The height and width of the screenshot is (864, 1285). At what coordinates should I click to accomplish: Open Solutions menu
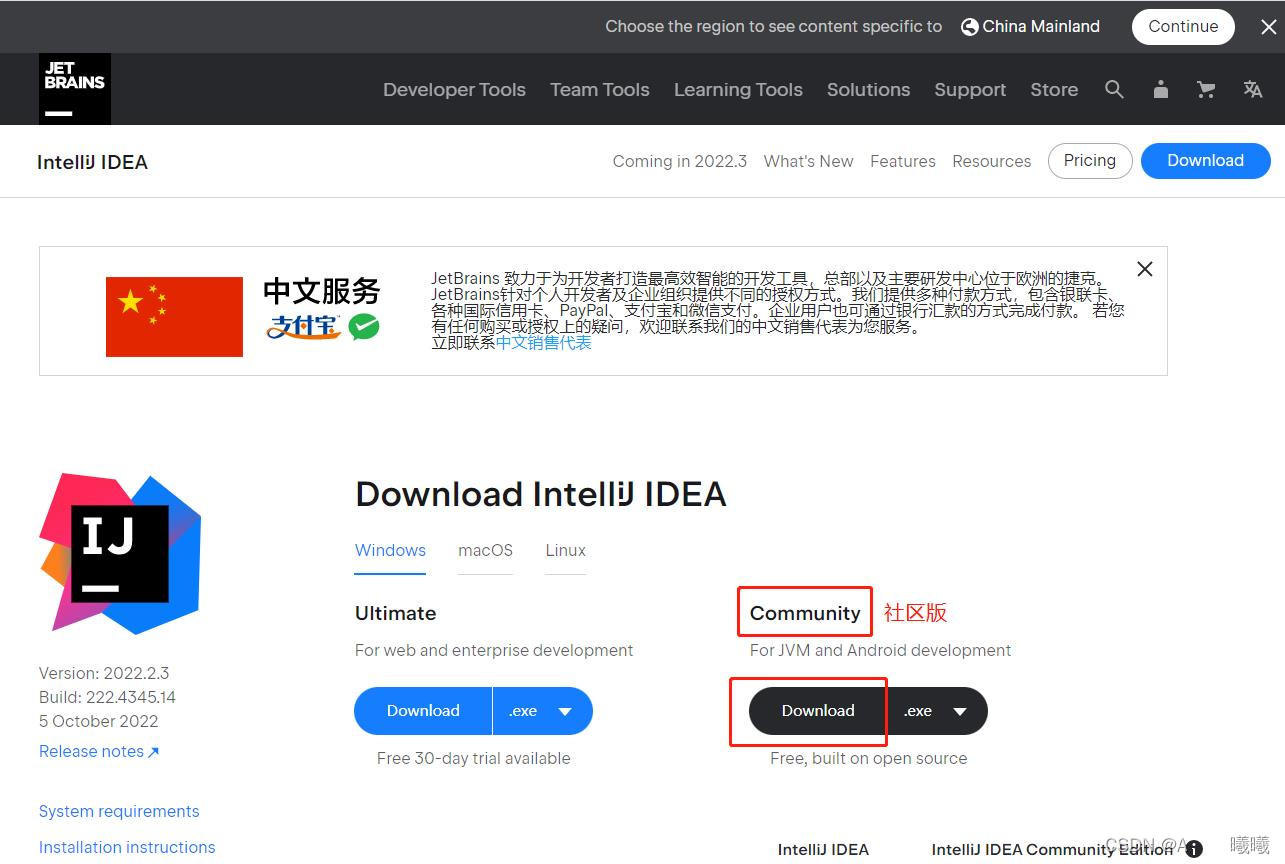pos(868,90)
